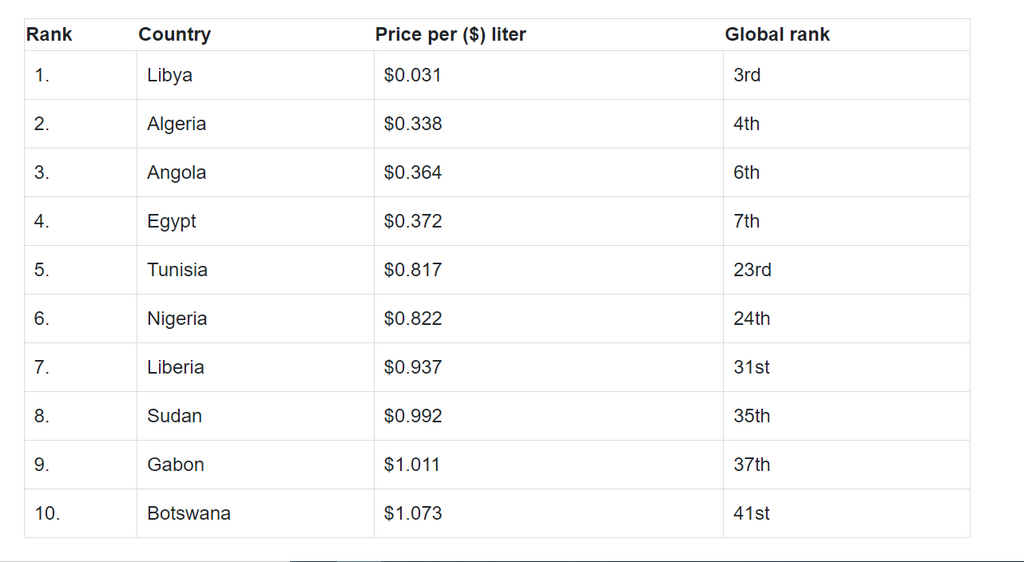Select the Algeria country cell
The height and width of the screenshot is (562, 1024).
pos(176,124)
